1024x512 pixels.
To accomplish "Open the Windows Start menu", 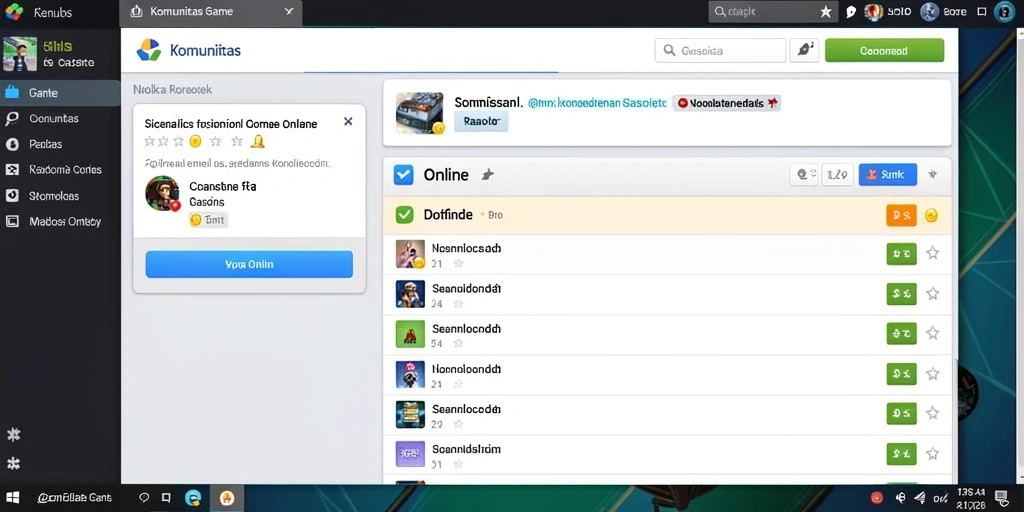I will pyautogui.click(x=12, y=498).
